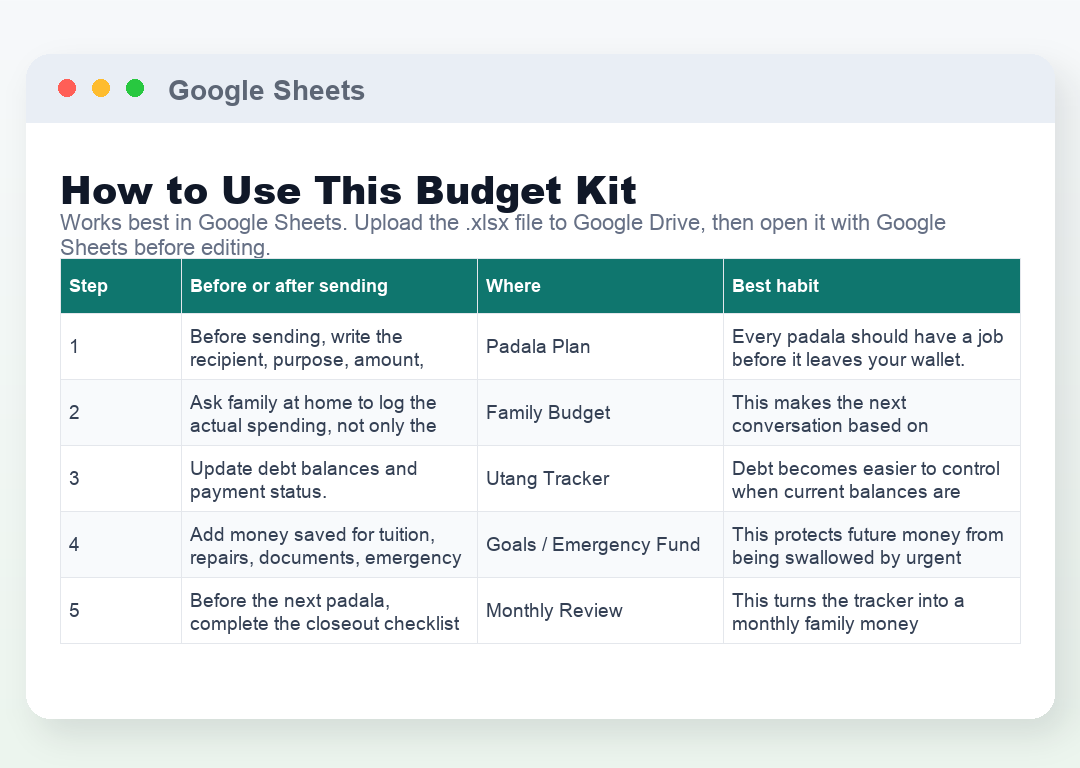The height and width of the screenshot is (768, 1080).
Task: Click the Where column header
Action: [600, 286]
